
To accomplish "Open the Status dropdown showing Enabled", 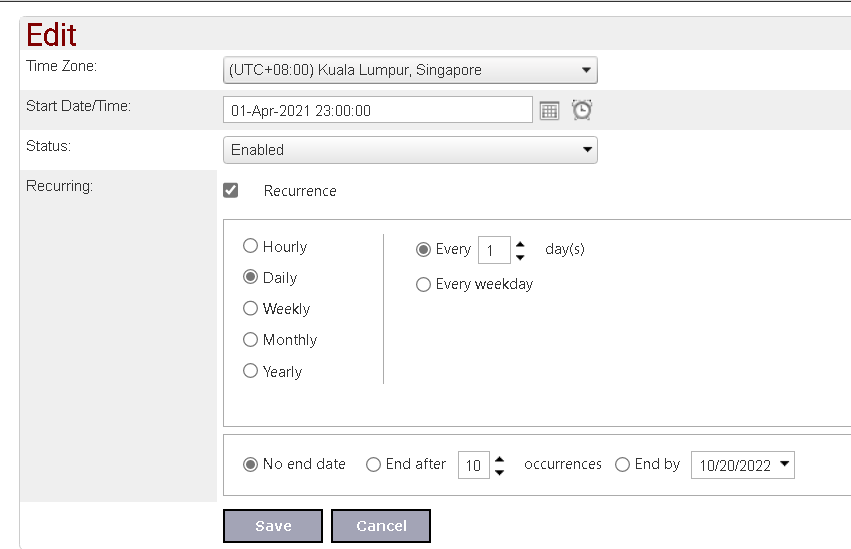I will (410, 150).
